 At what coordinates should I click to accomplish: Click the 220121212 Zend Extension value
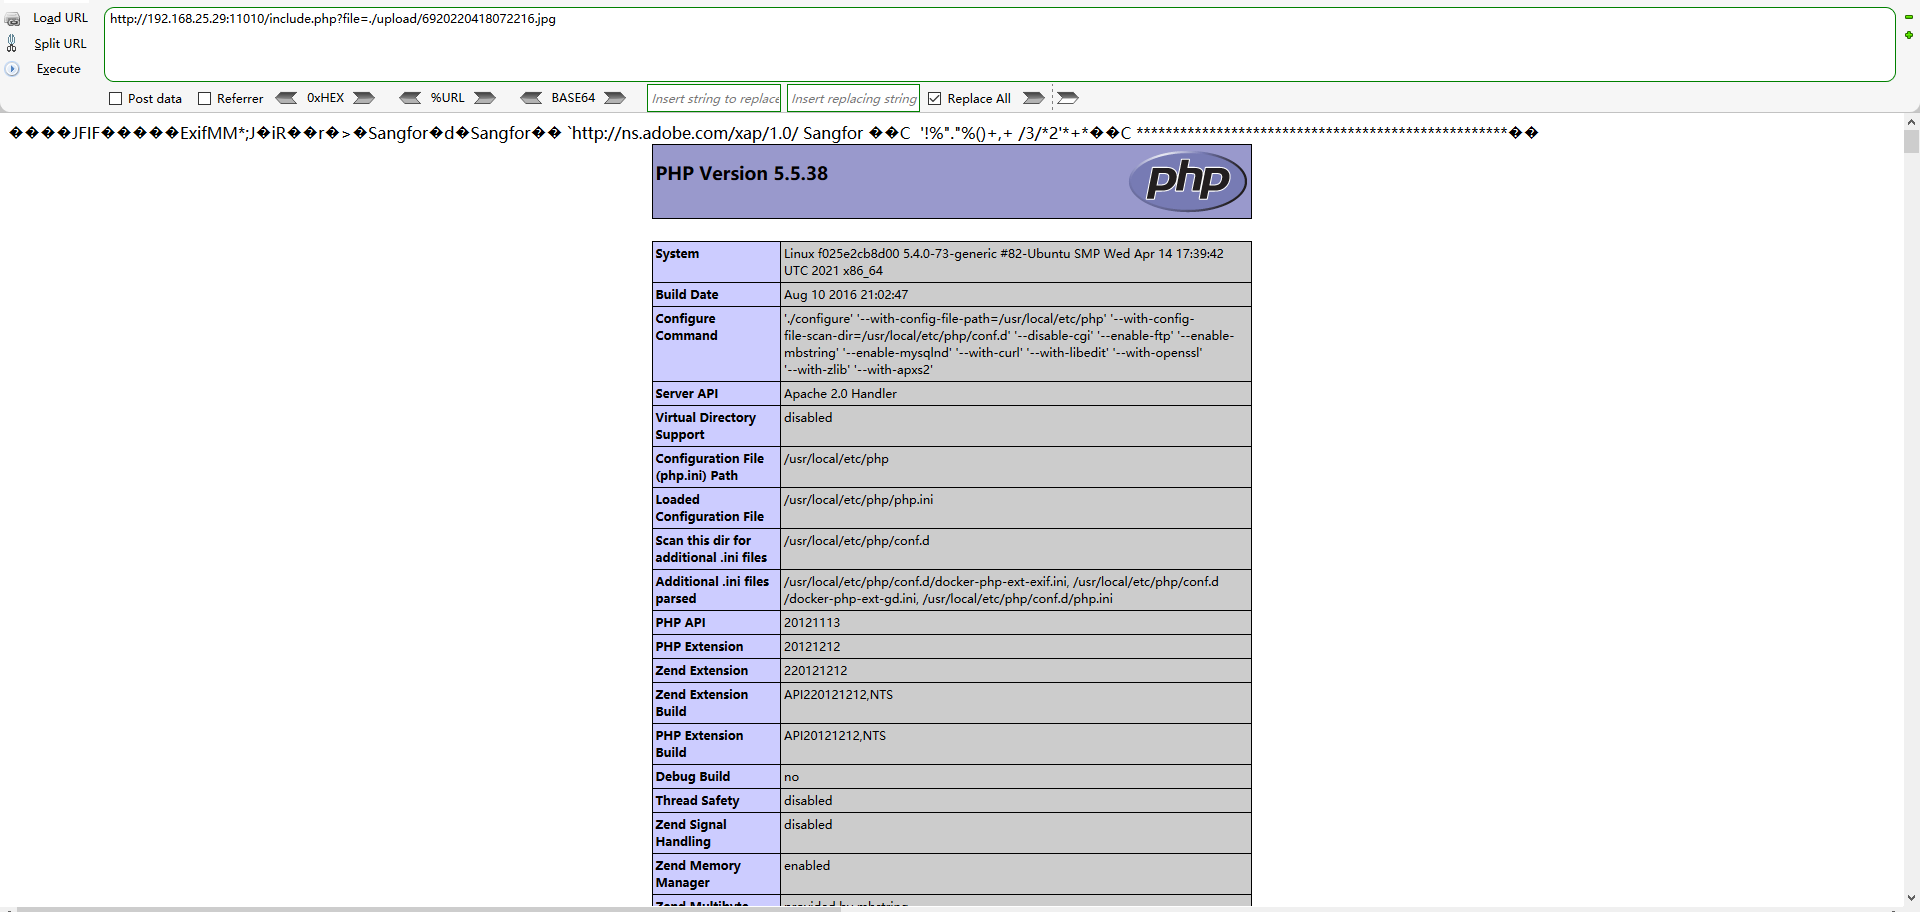pos(815,671)
